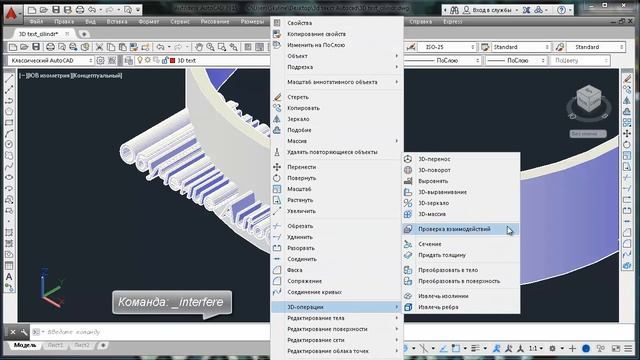Open the Express menu
The height and width of the screenshot is (360, 640).
point(453,21)
